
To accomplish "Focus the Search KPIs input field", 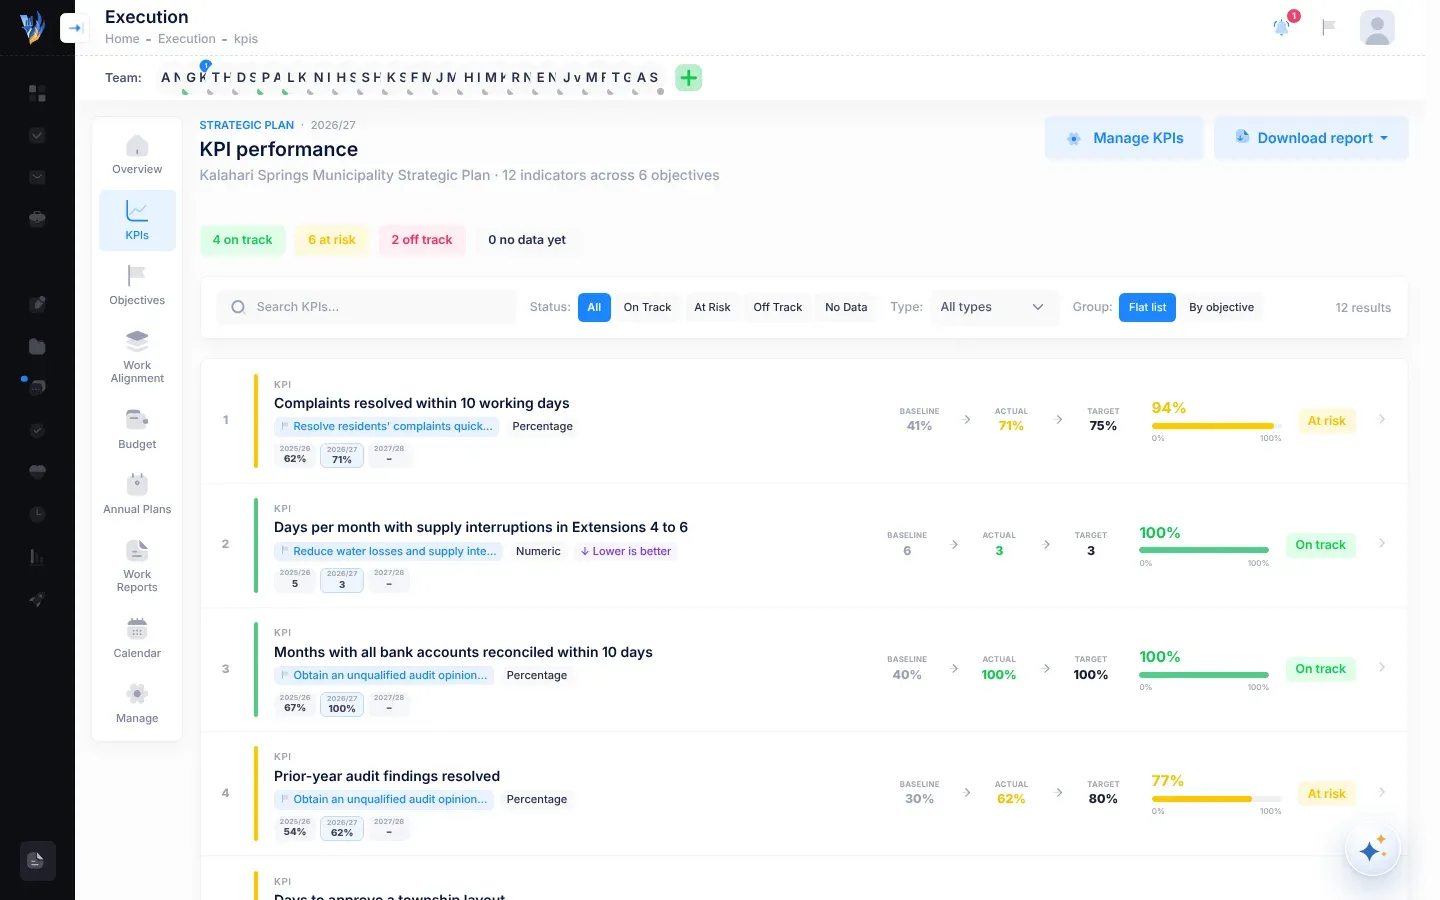I will pyautogui.click(x=367, y=307).
